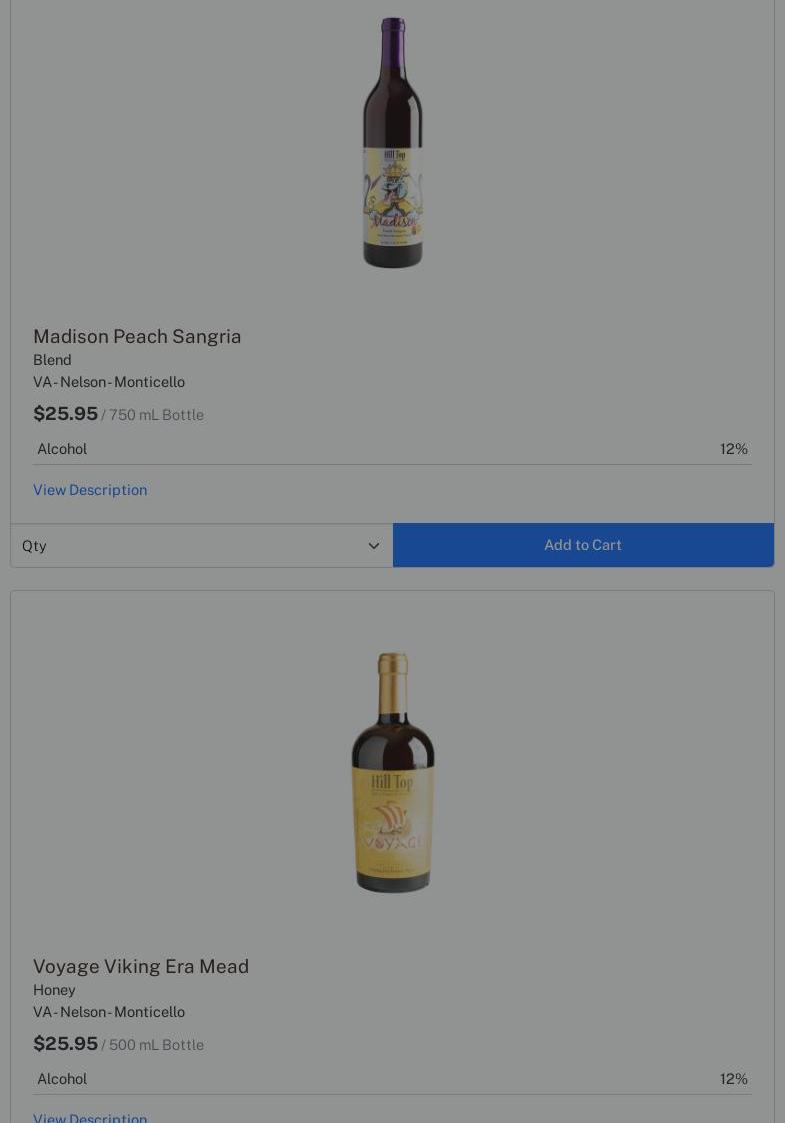Screen dimensions: 785x1123
Task: Click the Voyage Viking Era Mead bottle image
Action: [392, 772]
